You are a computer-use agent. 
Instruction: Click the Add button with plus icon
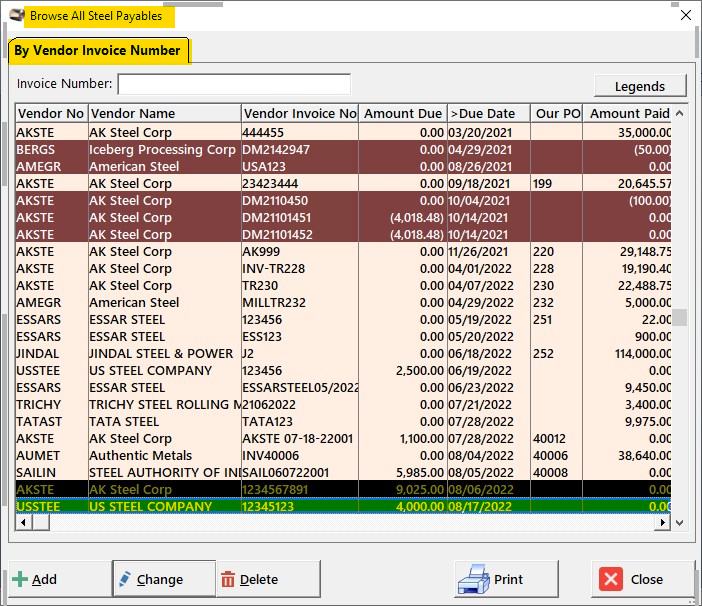60,579
